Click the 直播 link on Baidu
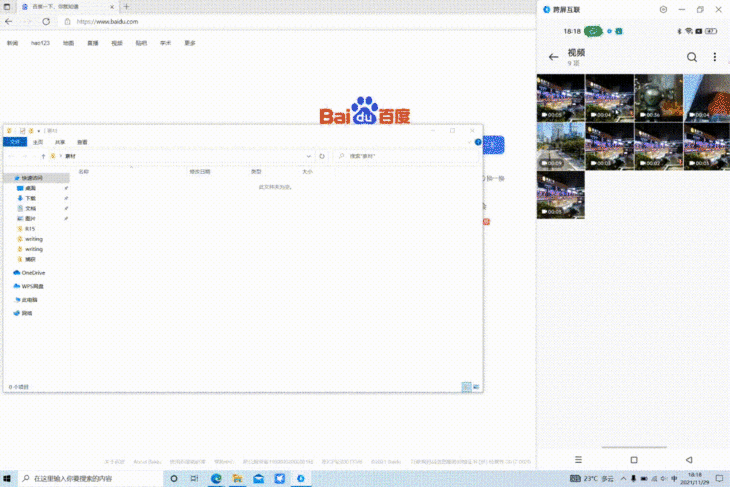The height and width of the screenshot is (487, 730). click(x=93, y=43)
